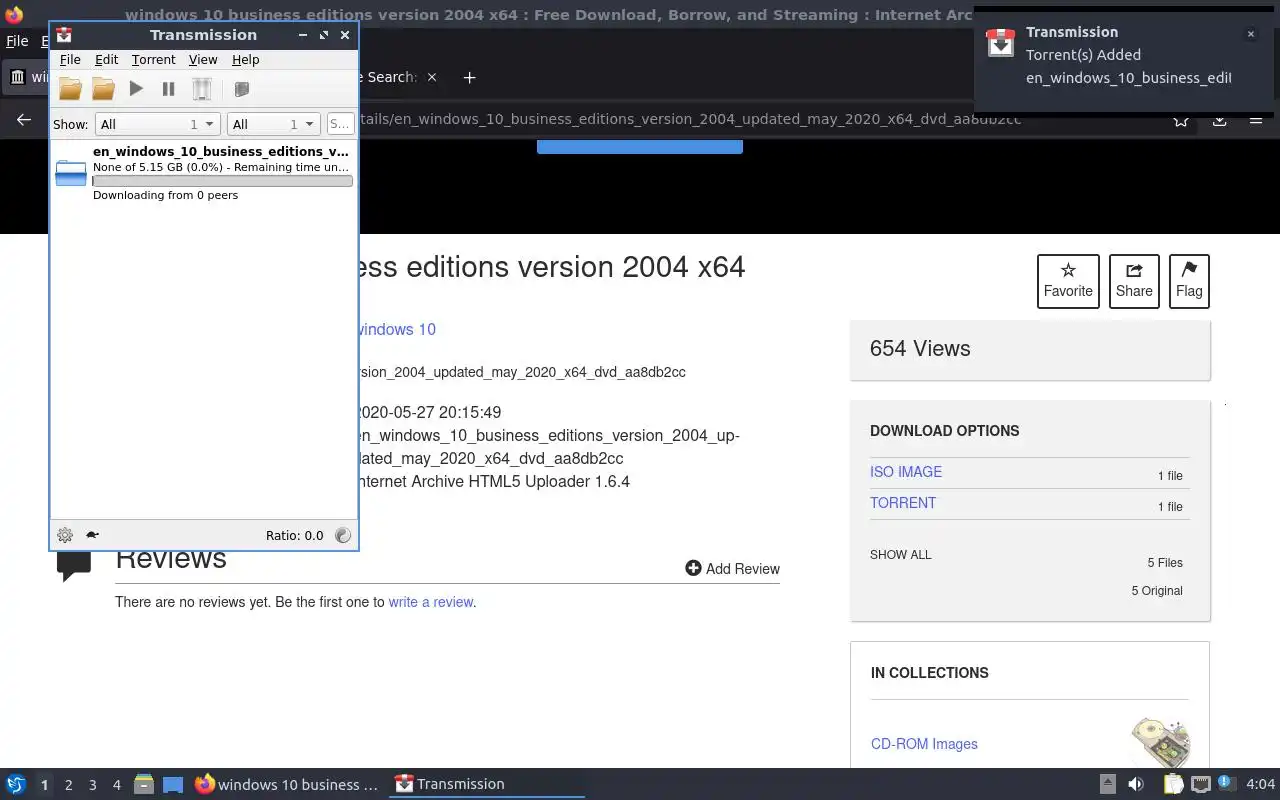The width and height of the screenshot is (1280, 800).
Task: Pause the torrent using the pause icon
Action: pyautogui.click(x=168, y=89)
